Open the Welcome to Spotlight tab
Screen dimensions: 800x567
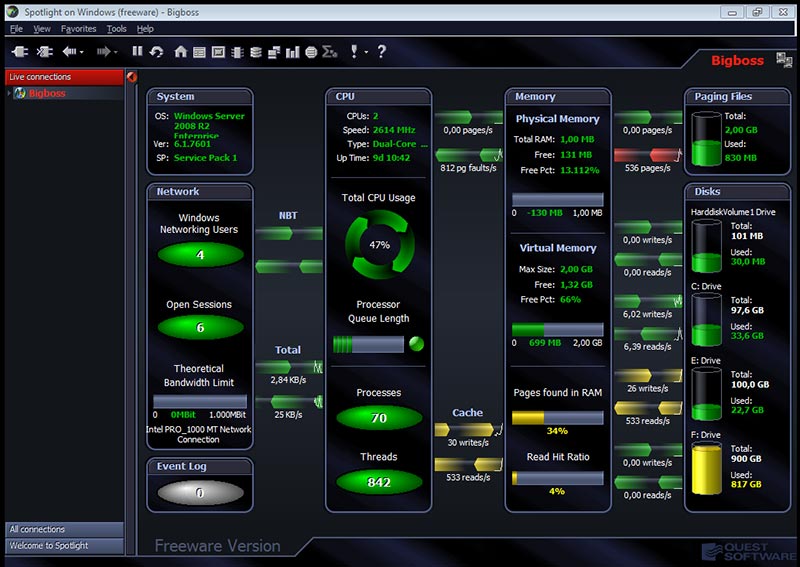click(64, 546)
